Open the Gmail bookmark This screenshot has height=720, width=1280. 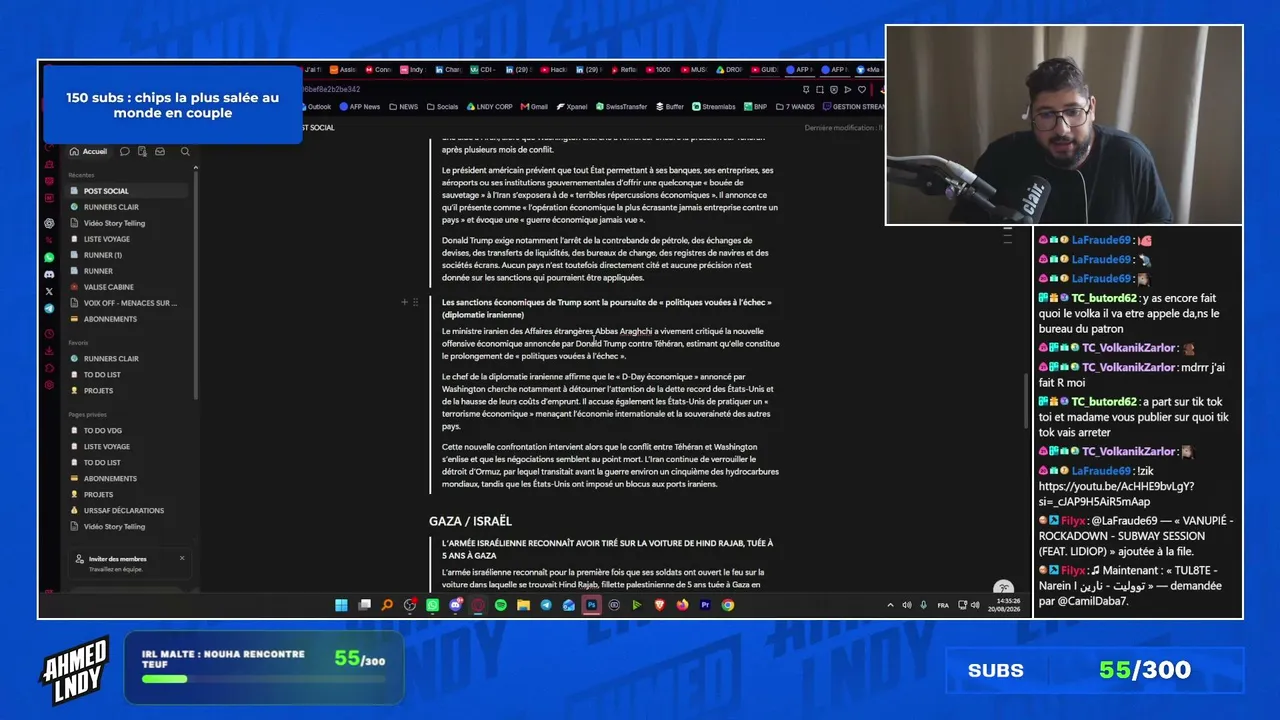pyautogui.click(x=534, y=107)
